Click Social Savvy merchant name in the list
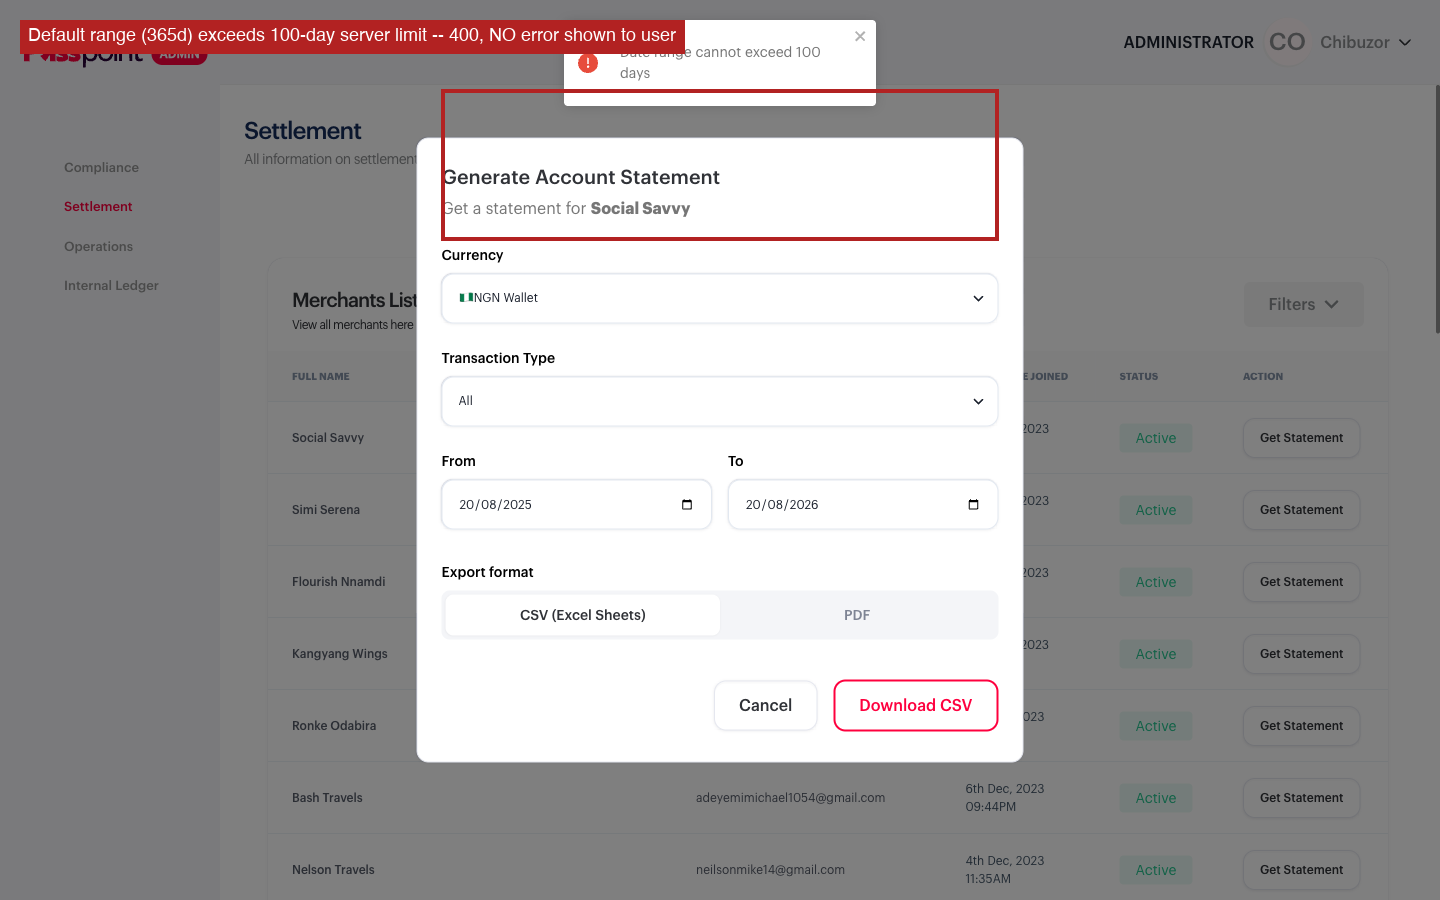This screenshot has height=900, width=1440. tap(328, 438)
